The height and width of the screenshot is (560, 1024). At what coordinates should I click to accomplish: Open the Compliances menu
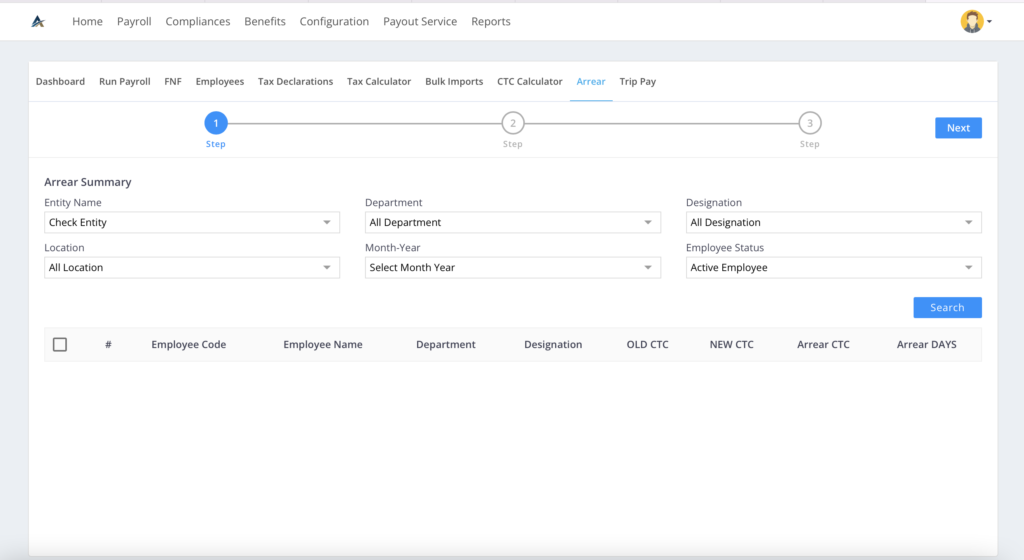198,22
